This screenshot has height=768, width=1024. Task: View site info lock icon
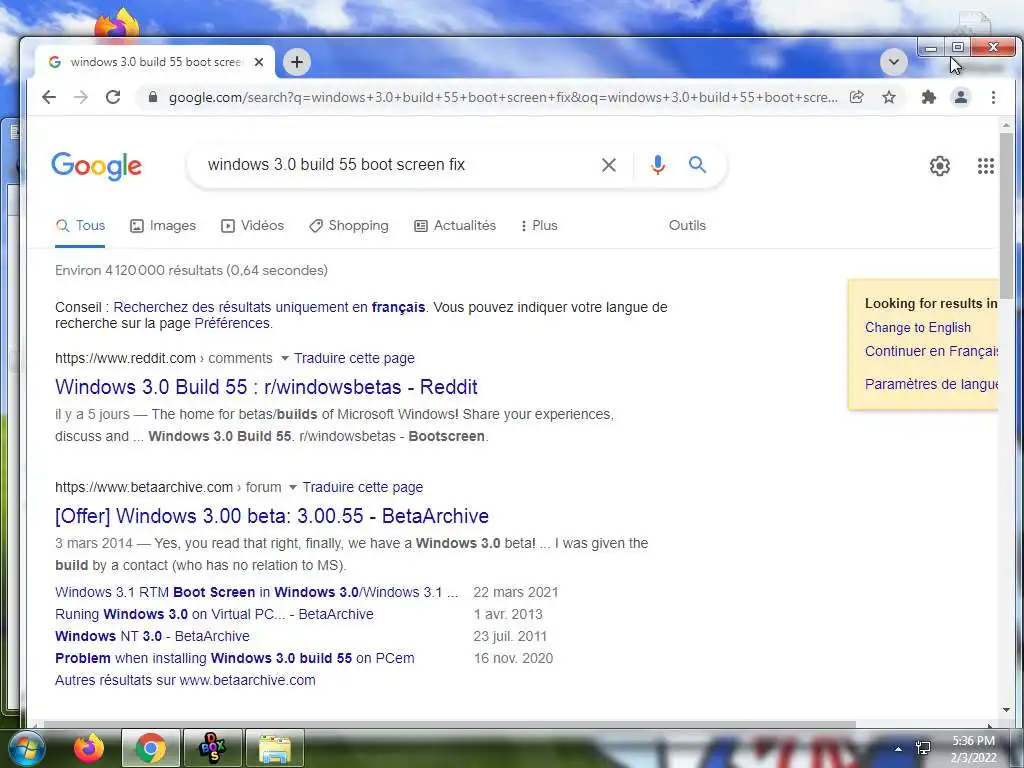coord(153,97)
